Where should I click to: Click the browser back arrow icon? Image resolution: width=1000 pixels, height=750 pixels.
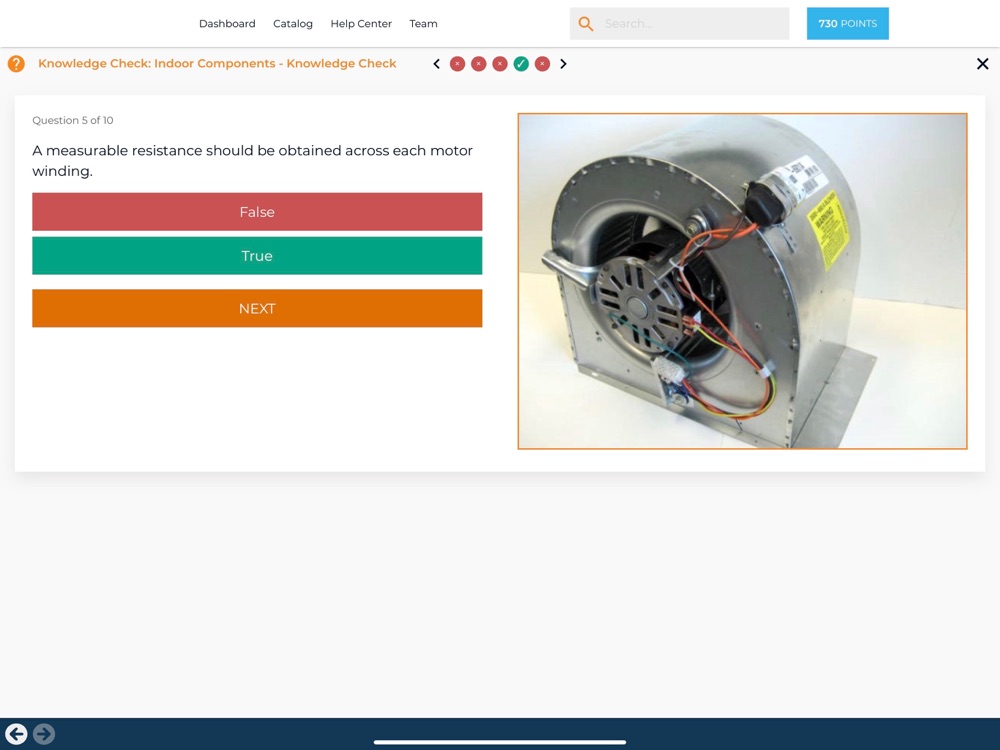16,734
